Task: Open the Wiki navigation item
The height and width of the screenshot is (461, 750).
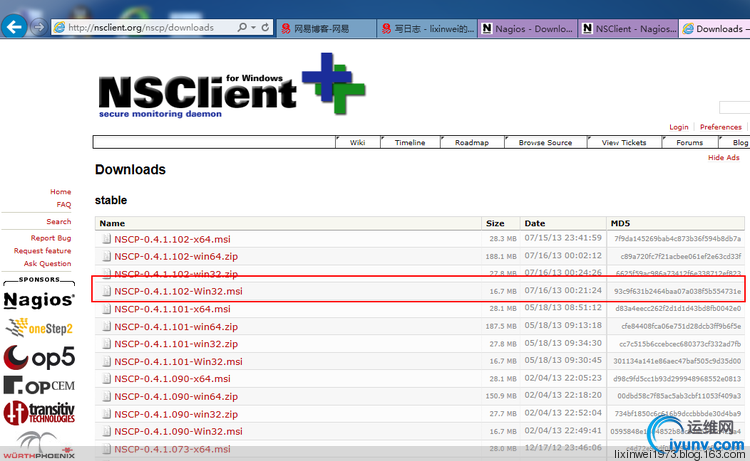Action: click(357, 142)
